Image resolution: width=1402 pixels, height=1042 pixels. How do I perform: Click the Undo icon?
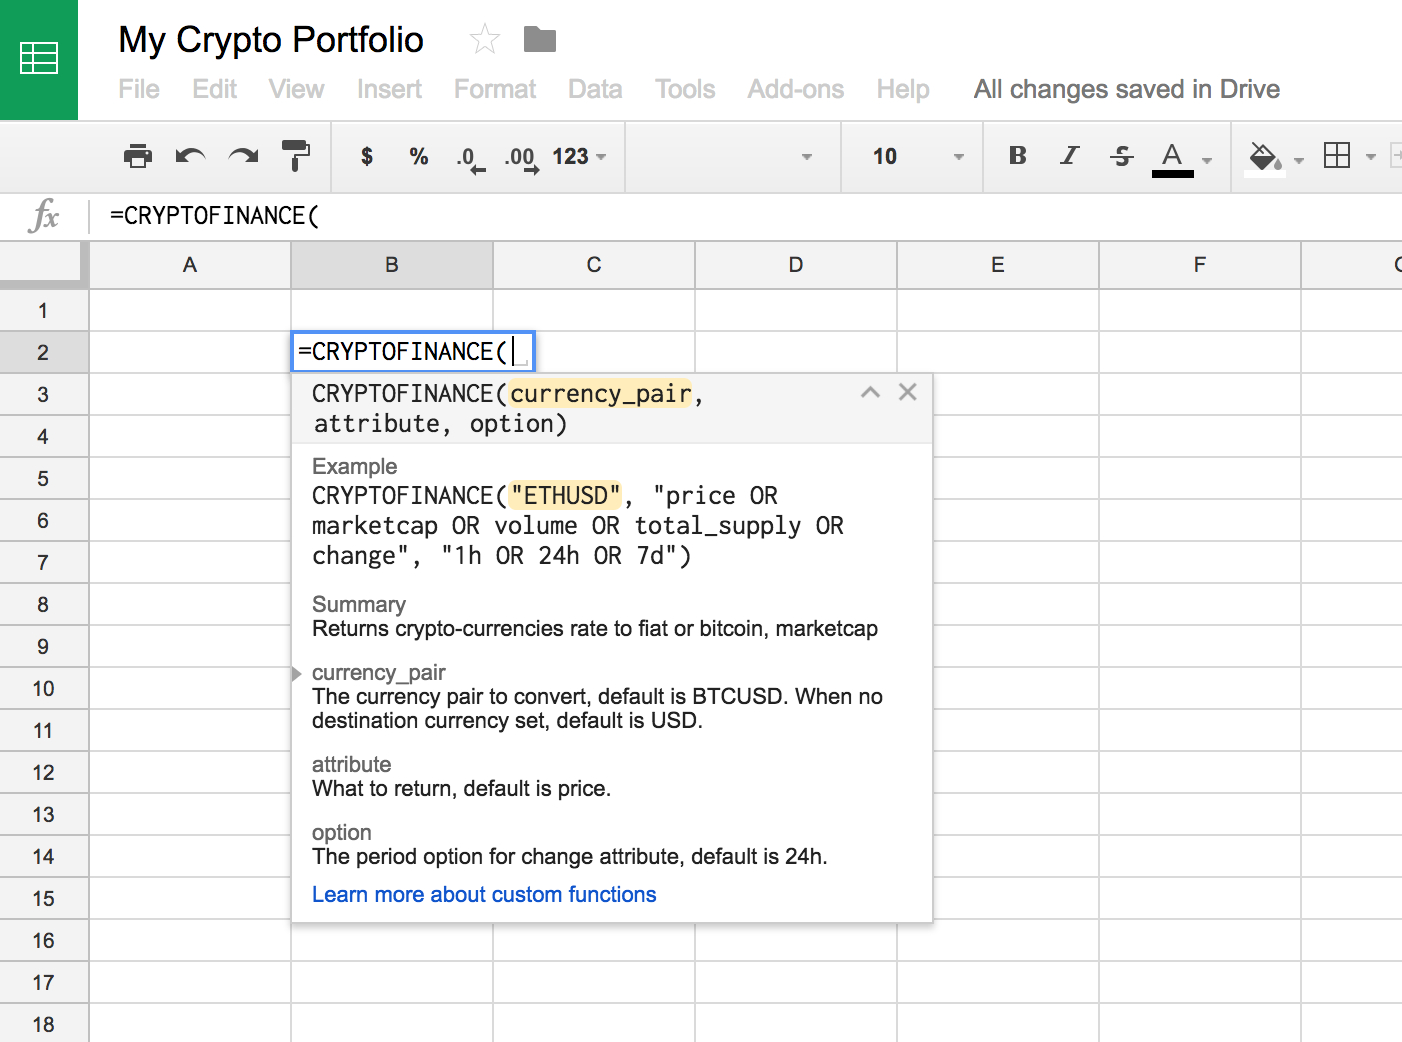tap(192, 156)
